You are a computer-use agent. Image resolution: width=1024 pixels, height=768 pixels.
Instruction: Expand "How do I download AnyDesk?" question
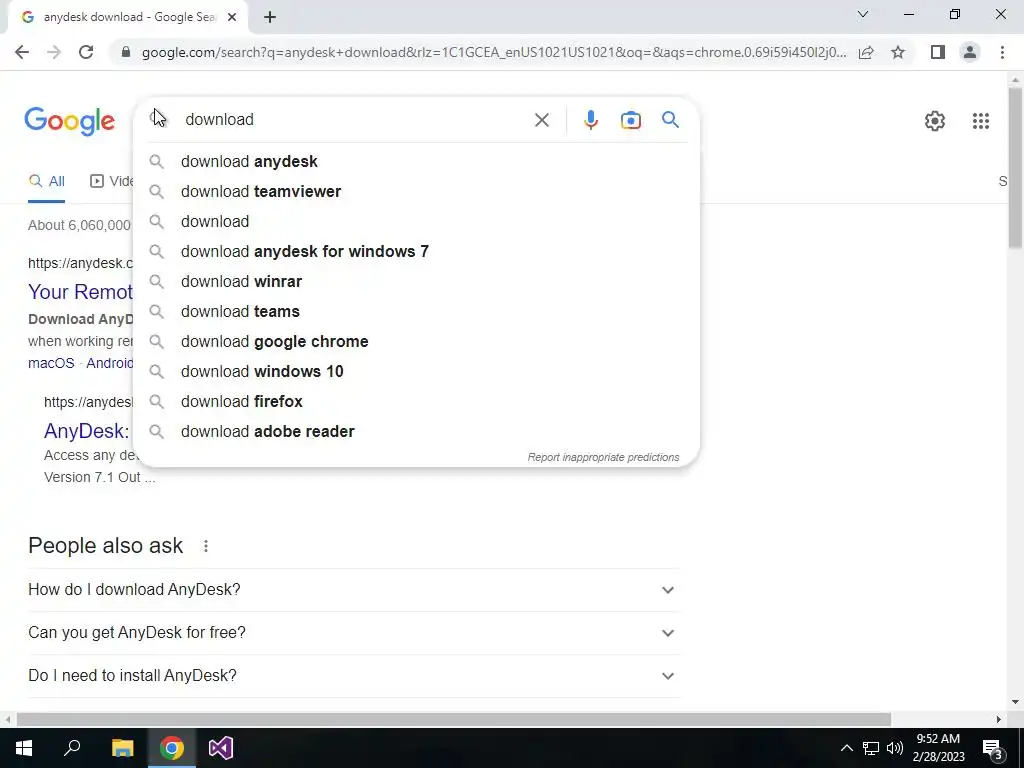[353, 590]
